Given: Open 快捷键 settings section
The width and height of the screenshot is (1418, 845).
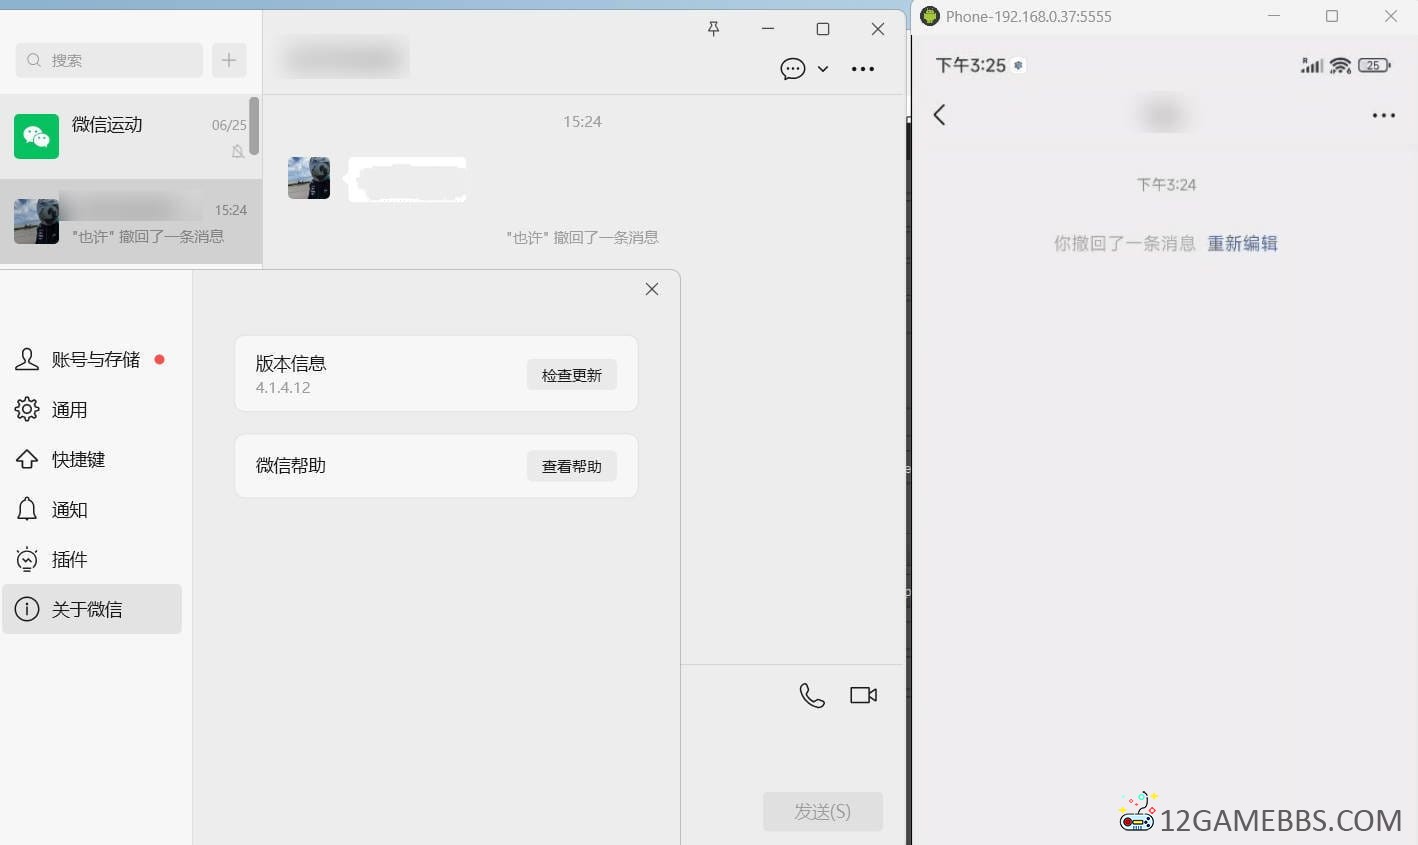Looking at the screenshot, I should pyautogui.click(x=78, y=460).
